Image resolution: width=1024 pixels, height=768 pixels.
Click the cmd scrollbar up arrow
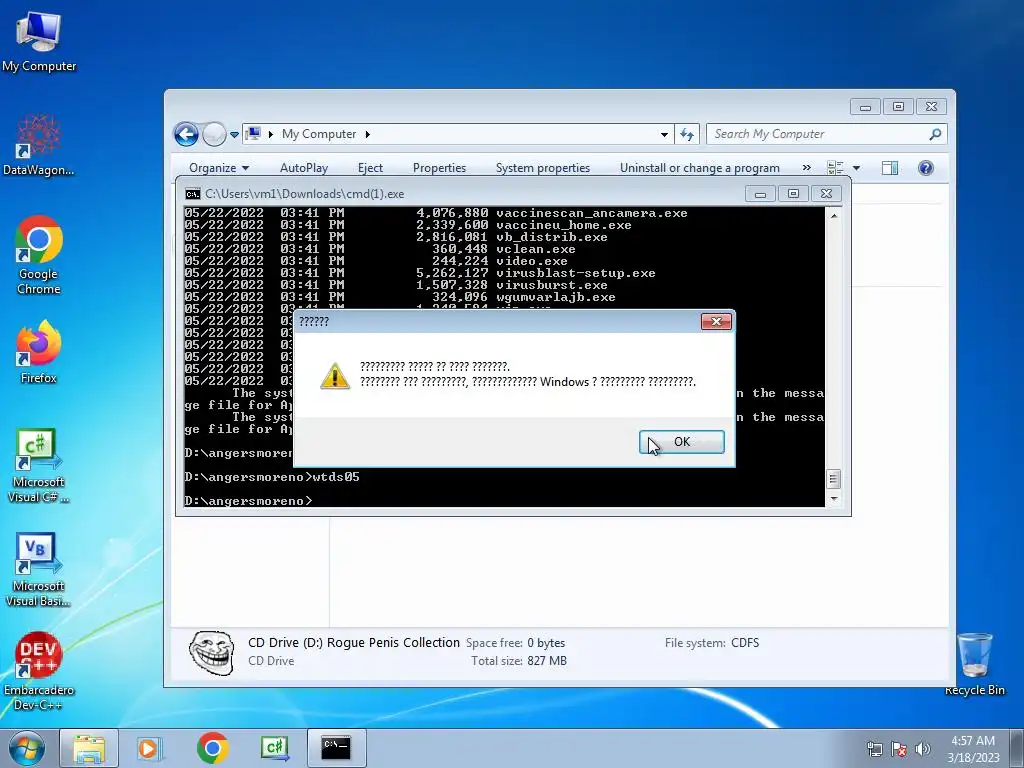[833, 215]
